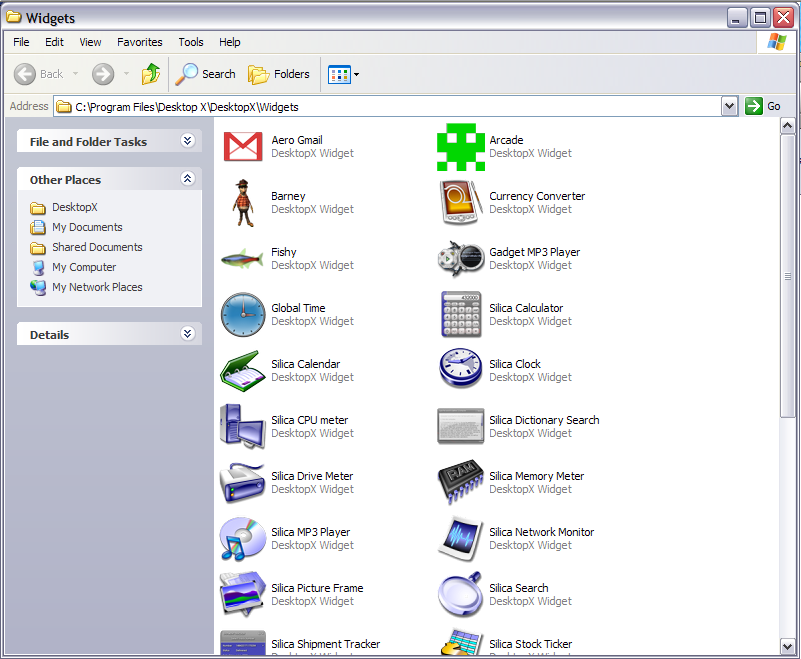Open My Computer from the sidebar

click(84, 267)
